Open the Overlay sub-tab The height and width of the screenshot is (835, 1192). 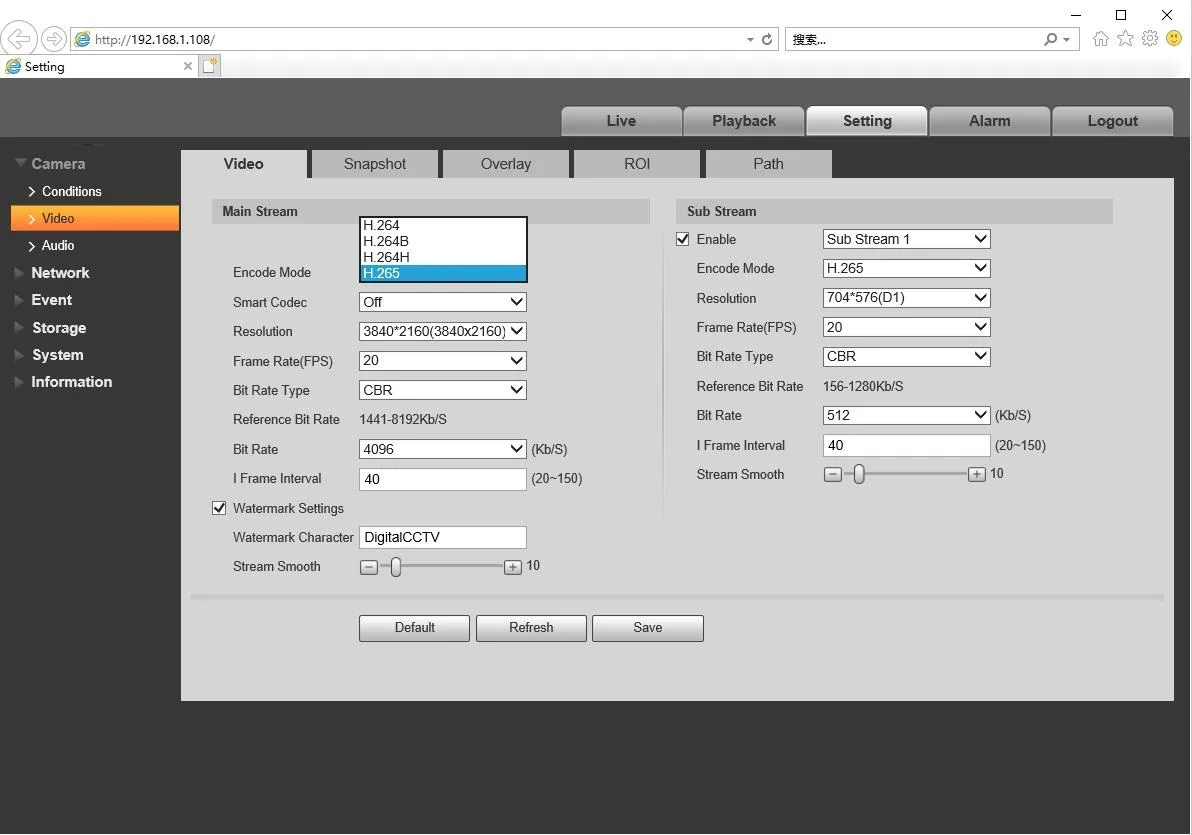point(506,164)
